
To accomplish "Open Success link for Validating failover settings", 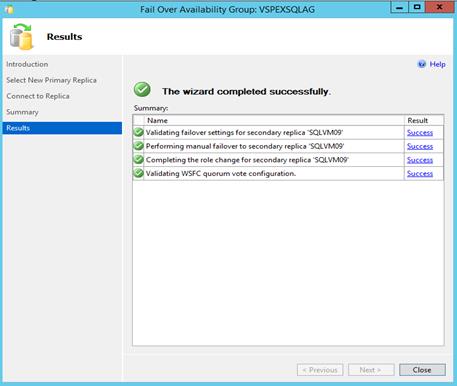I will pos(420,133).
